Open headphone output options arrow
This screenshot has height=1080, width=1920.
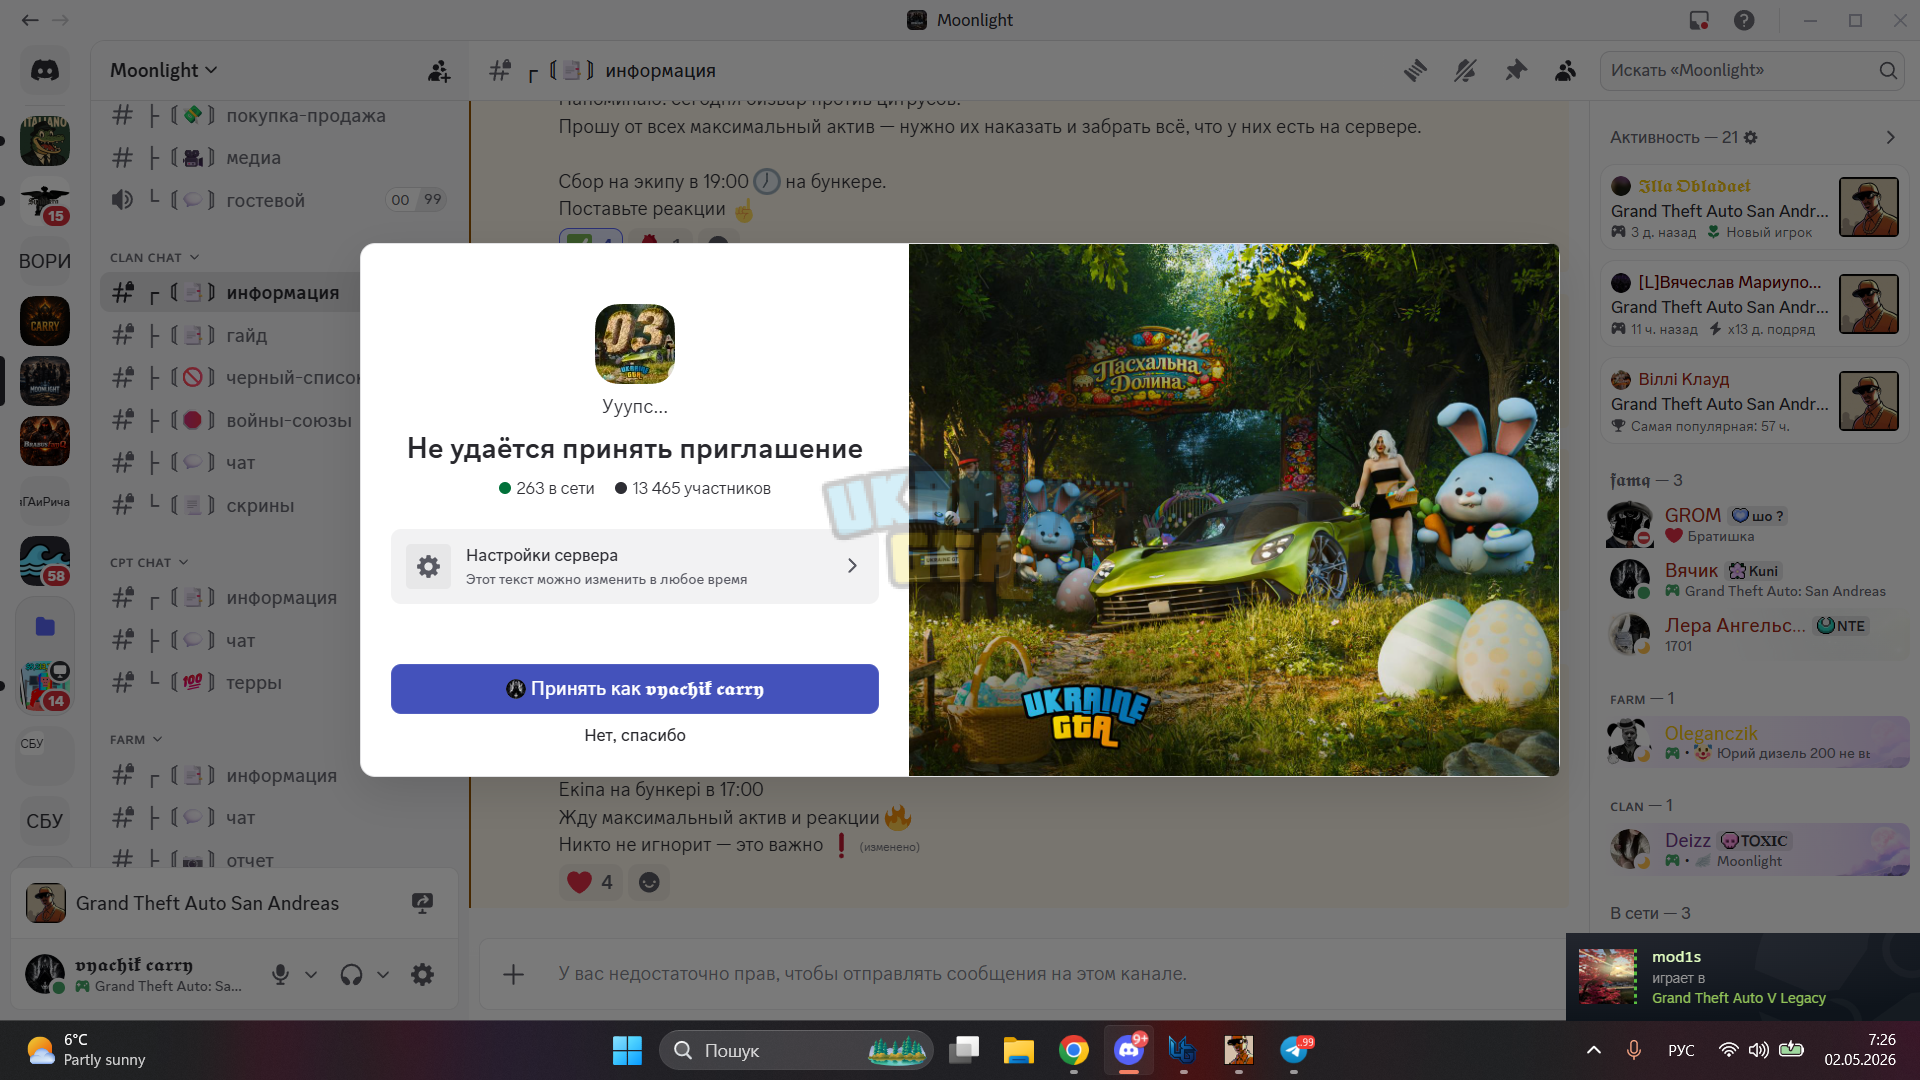pos(383,974)
